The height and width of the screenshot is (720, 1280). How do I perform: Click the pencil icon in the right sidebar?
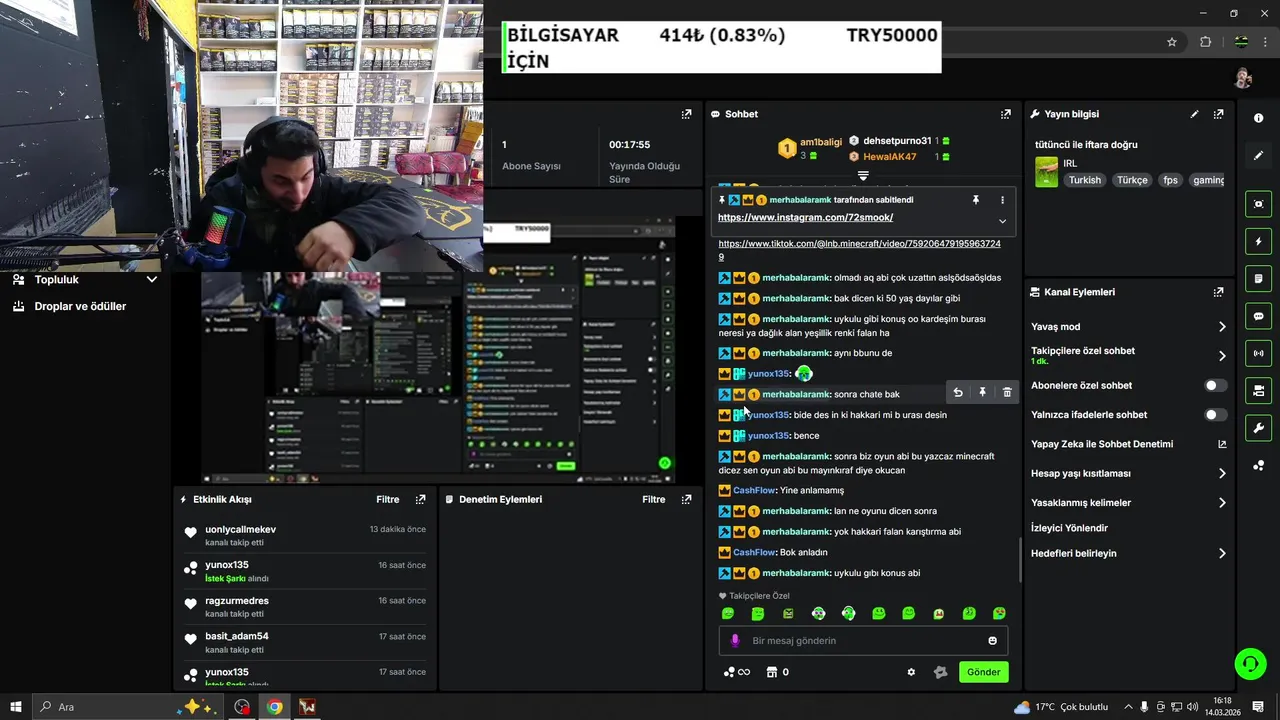pos(1258,156)
